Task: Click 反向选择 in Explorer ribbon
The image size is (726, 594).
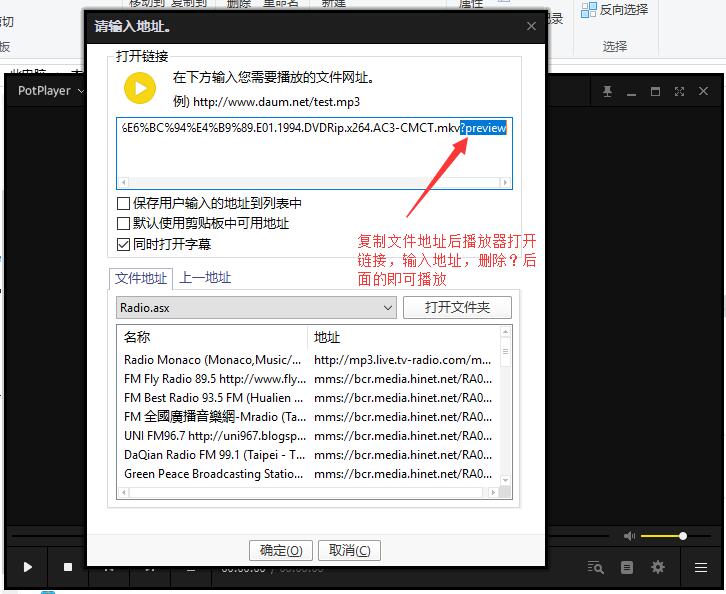Action: click(x=623, y=9)
